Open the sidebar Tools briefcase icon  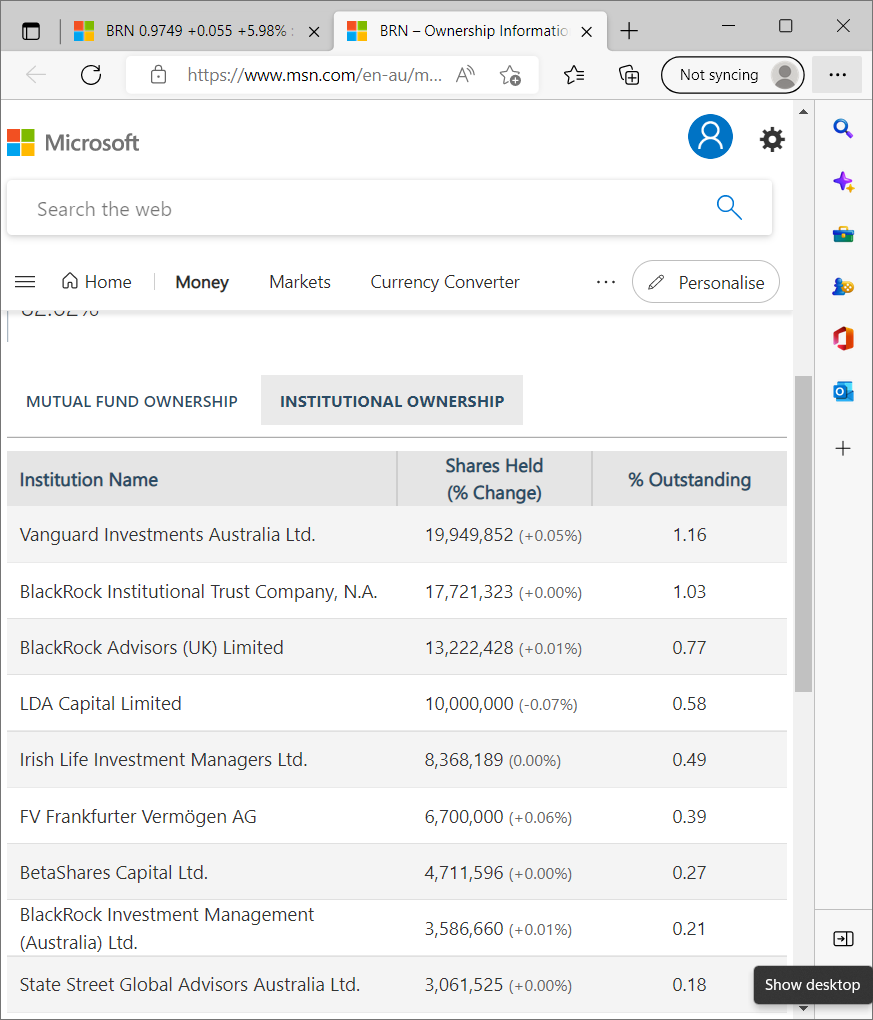click(x=843, y=234)
